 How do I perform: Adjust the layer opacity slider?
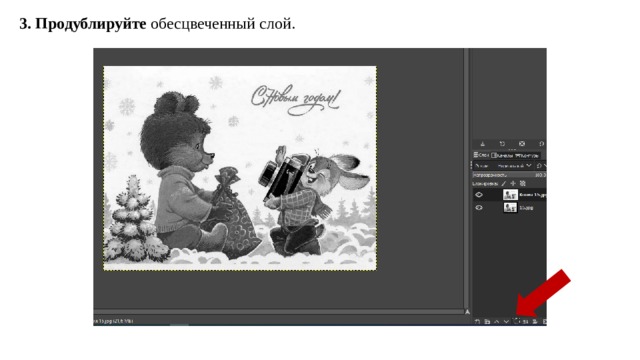[509, 175]
